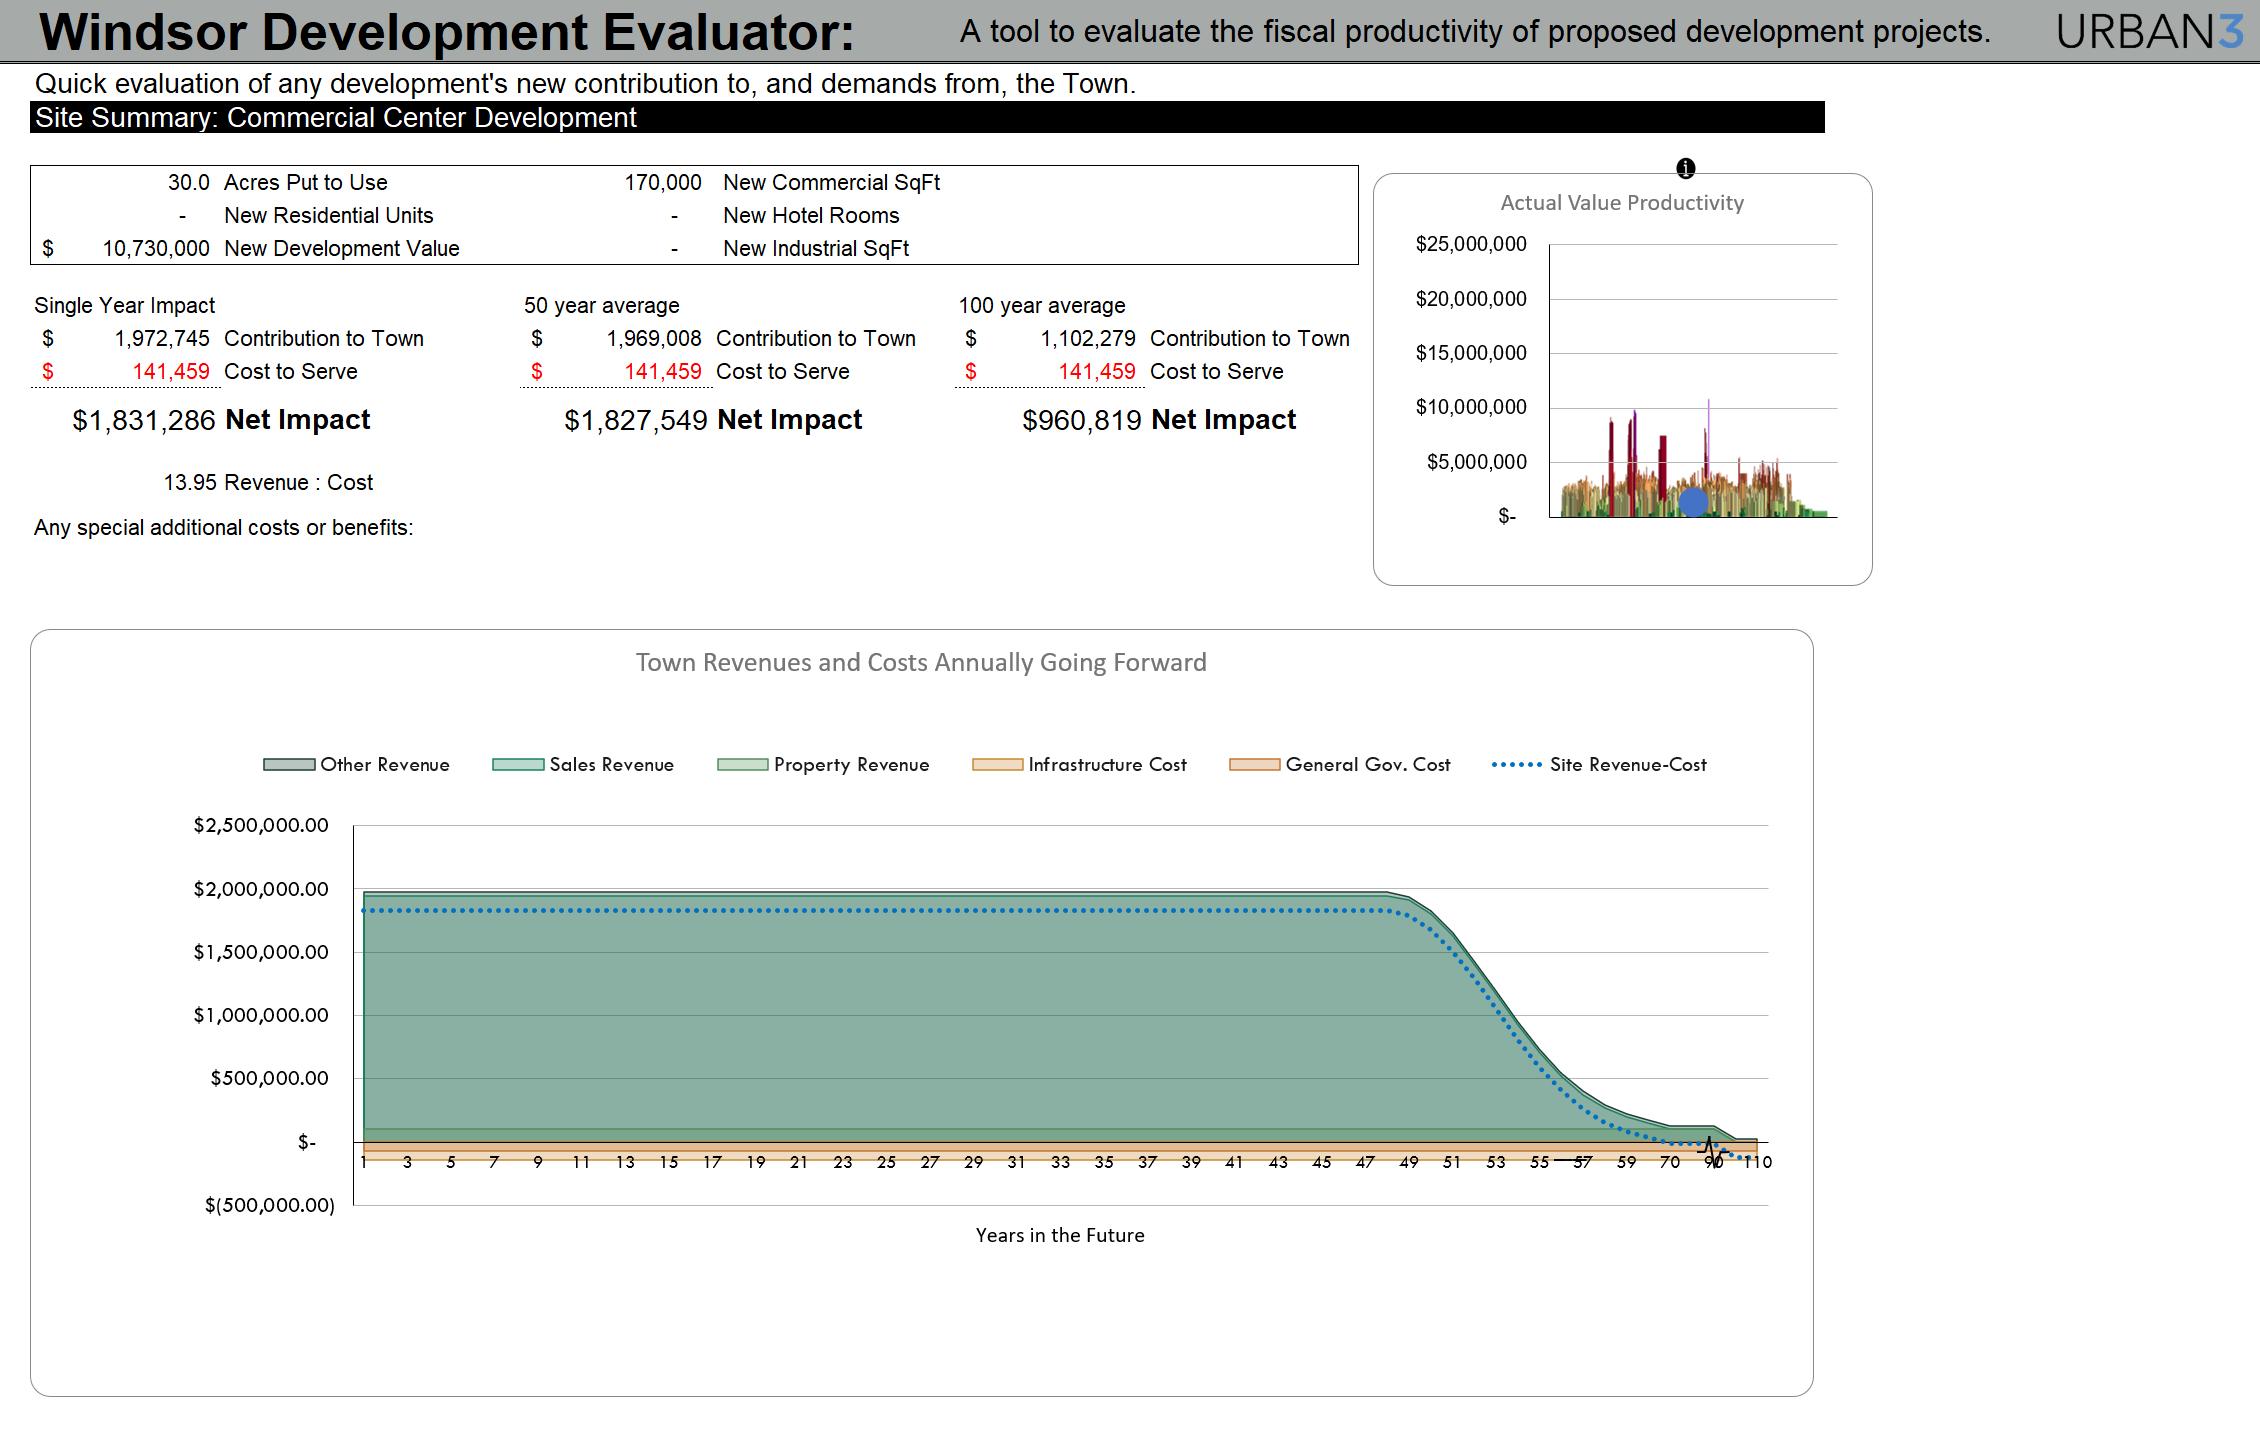2260x1439 pixels.
Task: Click the info icon above Actual Value Productivity
Action: 1685,168
